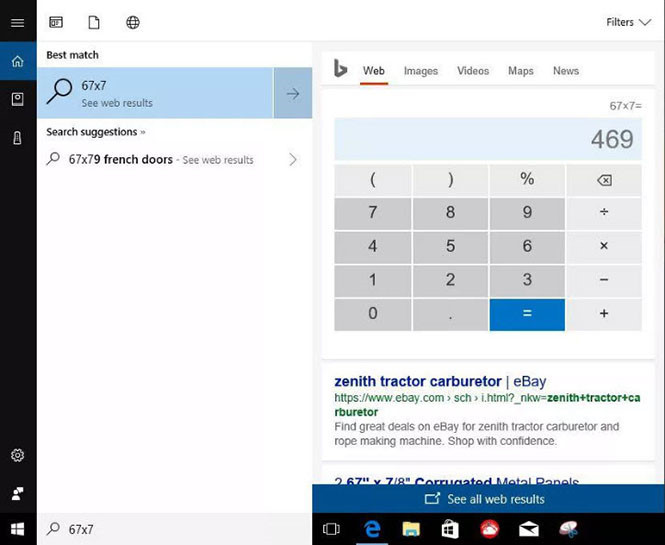Open the red cloud app in taskbar
The image size is (665, 545).
[x=489, y=529]
